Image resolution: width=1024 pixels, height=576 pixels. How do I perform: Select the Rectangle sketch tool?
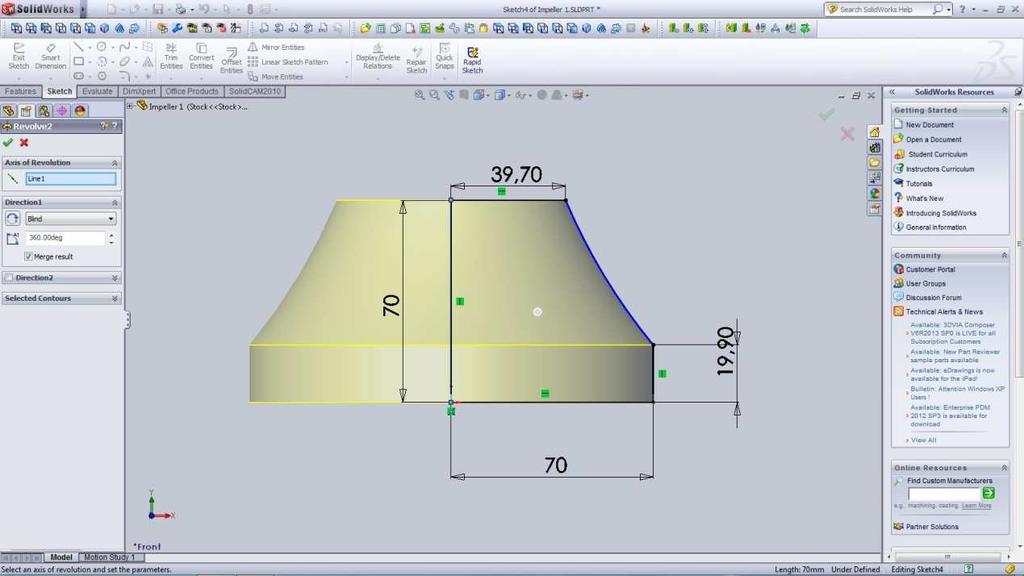coord(78,61)
